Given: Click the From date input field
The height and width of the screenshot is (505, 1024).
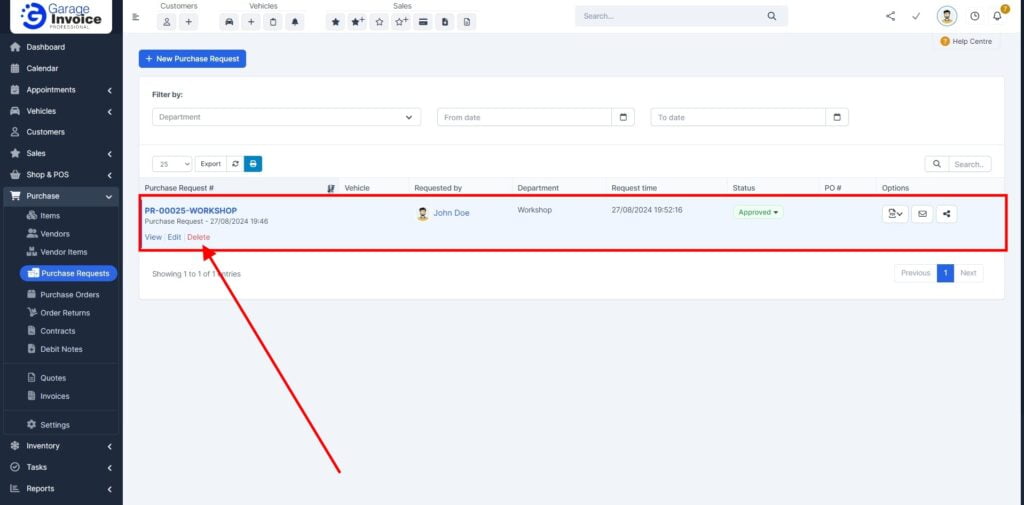Looking at the screenshot, I should click(x=523, y=117).
